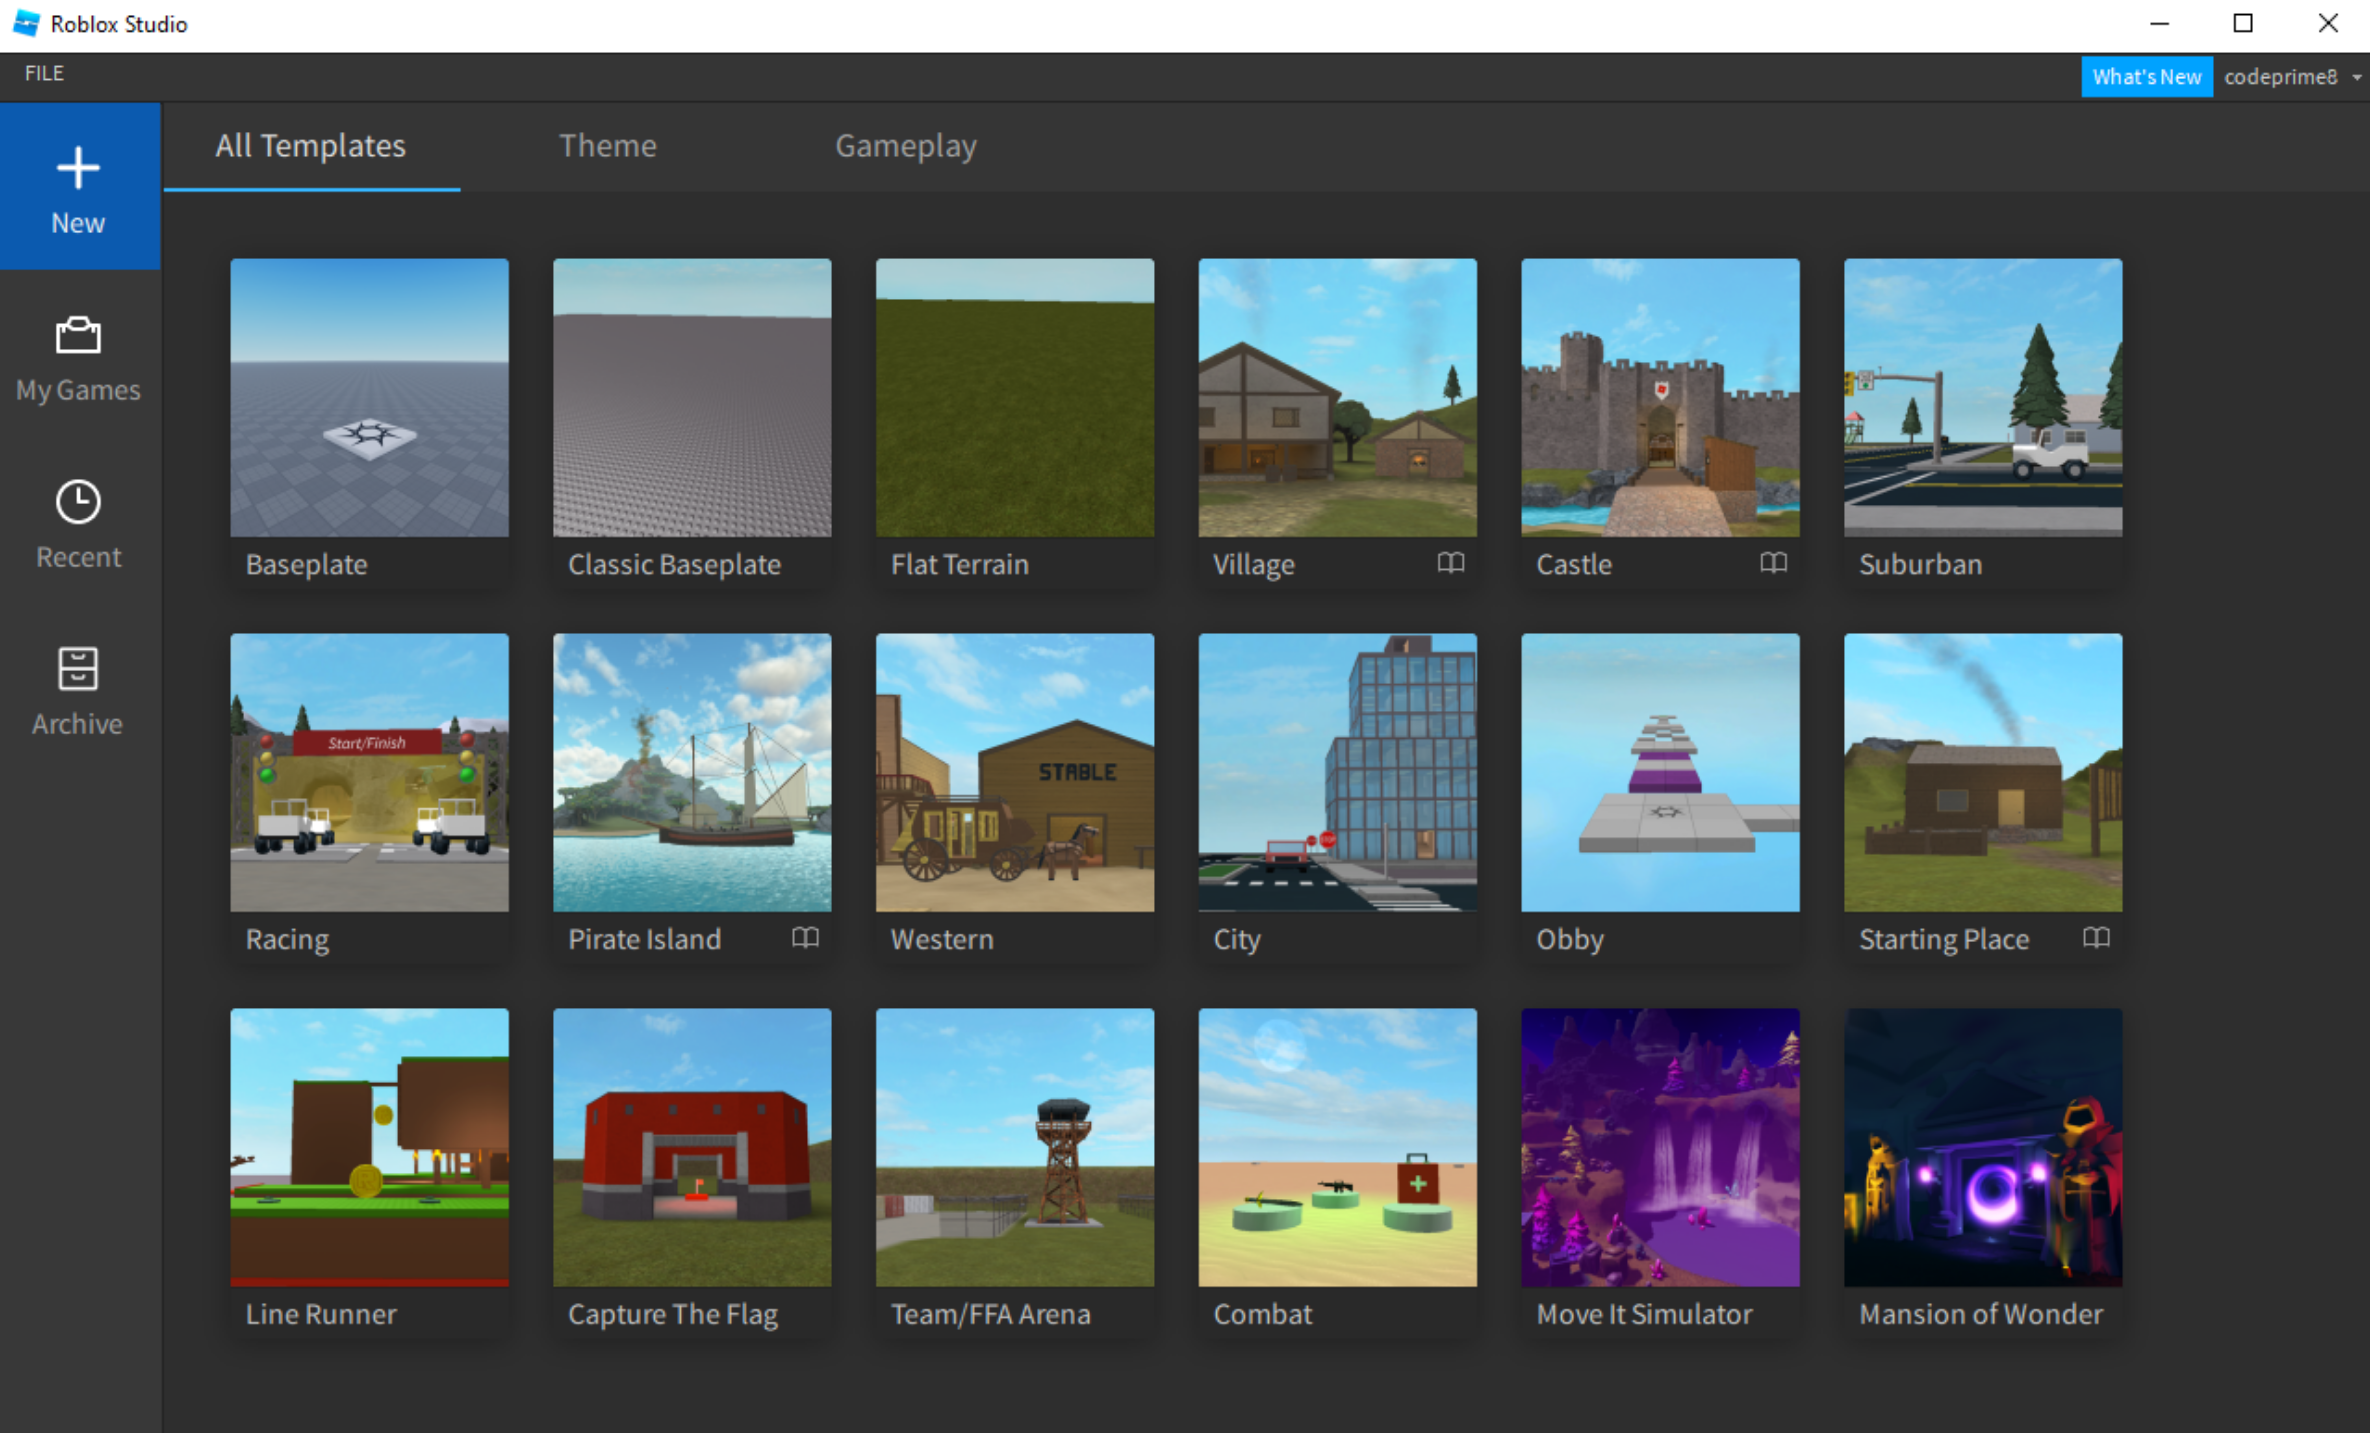The height and width of the screenshot is (1433, 2370).
Task: Click the book icon on Castle template
Action: [x=1773, y=563]
